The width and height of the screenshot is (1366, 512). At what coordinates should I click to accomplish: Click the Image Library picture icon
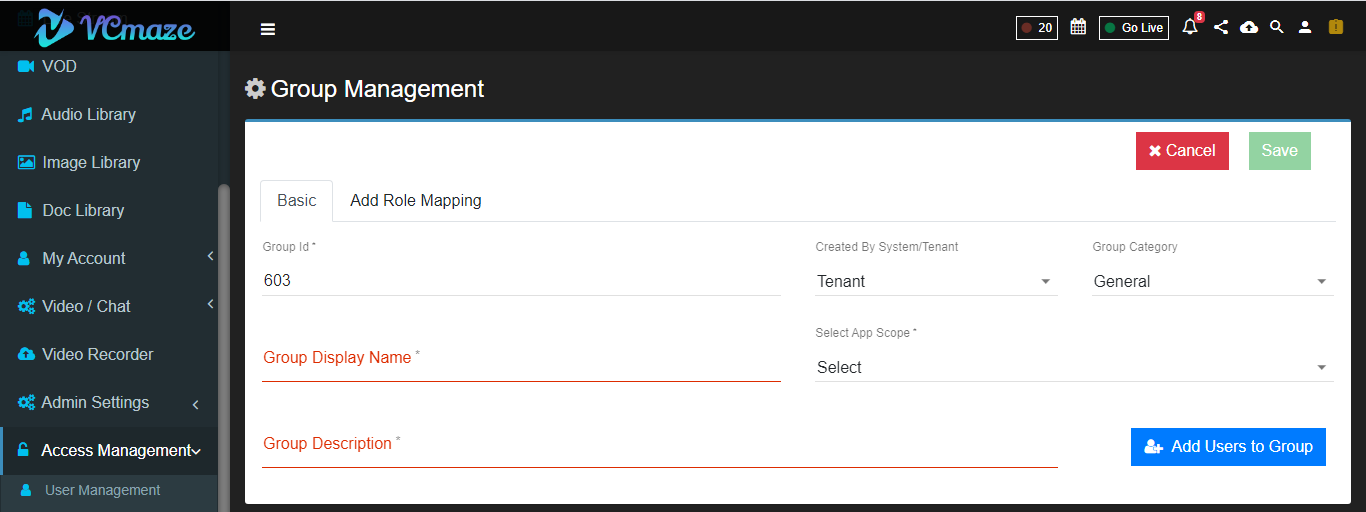(x=26, y=162)
